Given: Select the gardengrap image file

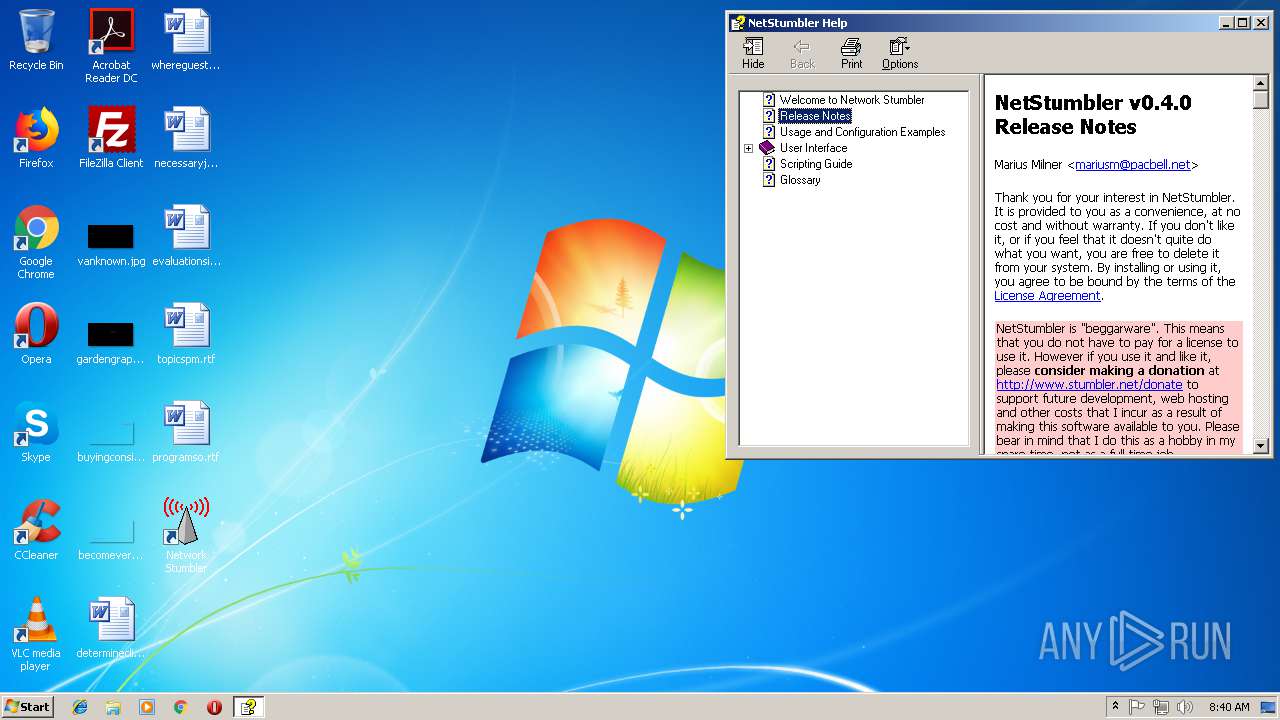Looking at the screenshot, I should coord(111,343).
